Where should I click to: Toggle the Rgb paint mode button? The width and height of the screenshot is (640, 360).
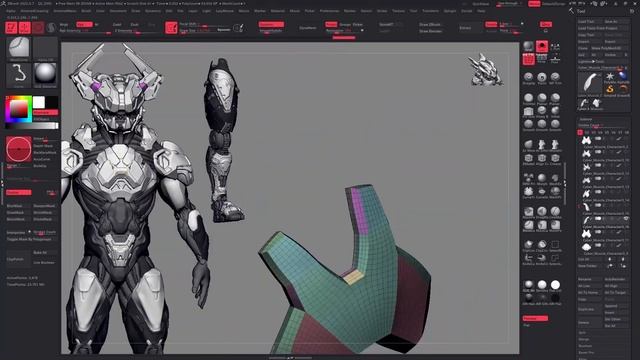[x=84, y=24]
